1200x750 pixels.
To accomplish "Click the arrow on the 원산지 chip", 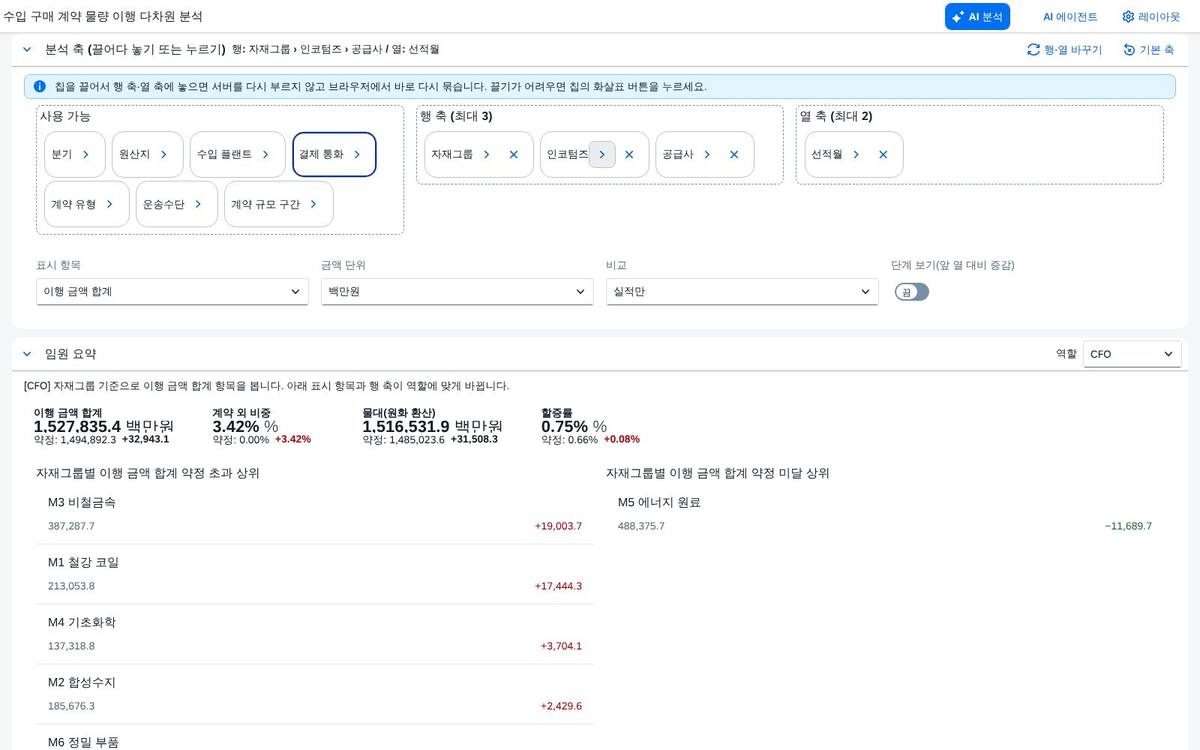I will tap(164, 155).
